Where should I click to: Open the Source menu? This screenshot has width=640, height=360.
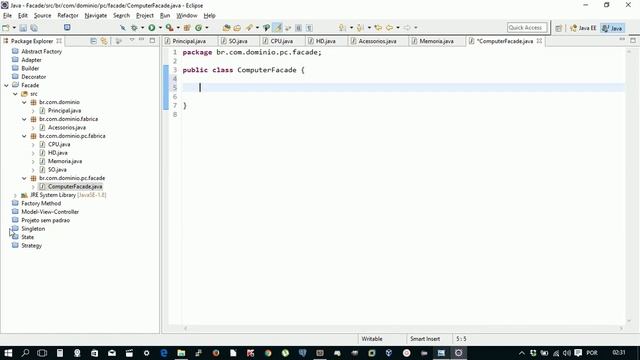coord(42,16)
